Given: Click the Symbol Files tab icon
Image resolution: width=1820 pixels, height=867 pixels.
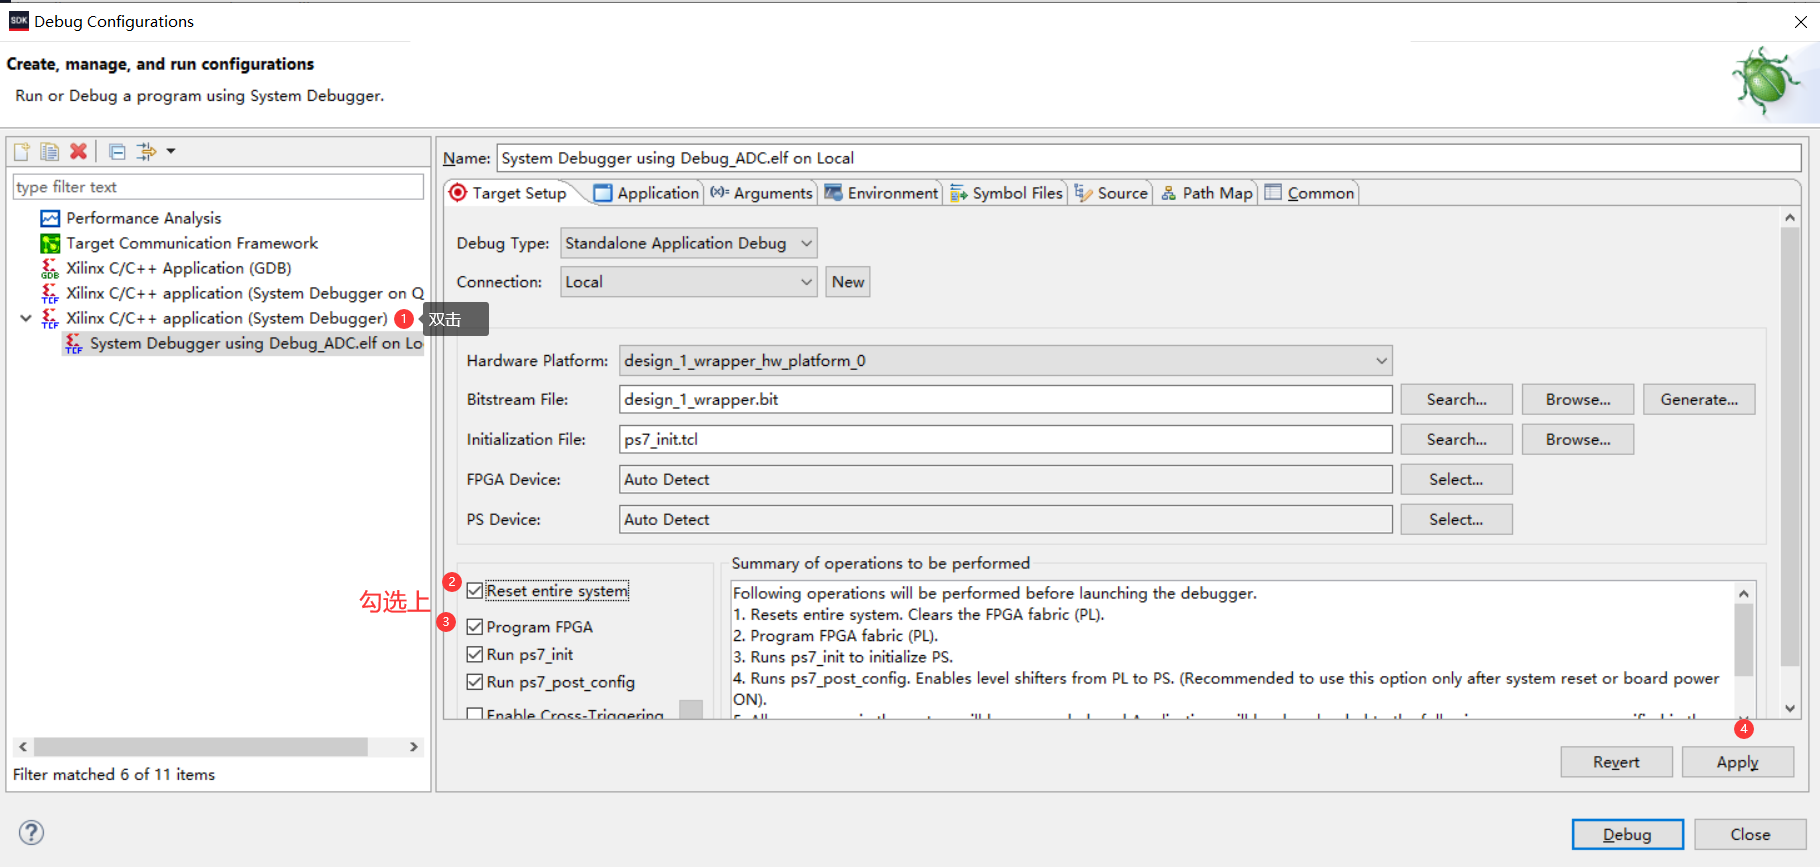Looking at the screenshot, I should (959, 193).
